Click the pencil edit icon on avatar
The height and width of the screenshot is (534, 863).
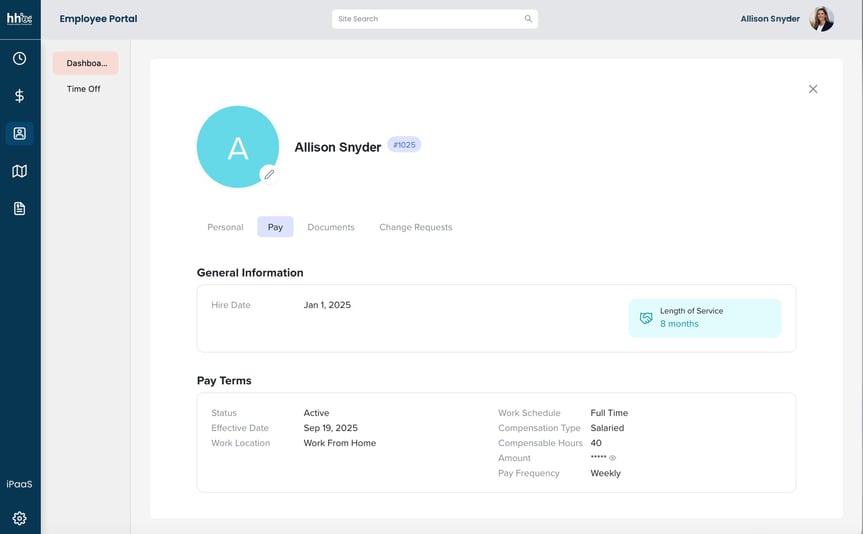click(269, 174)
